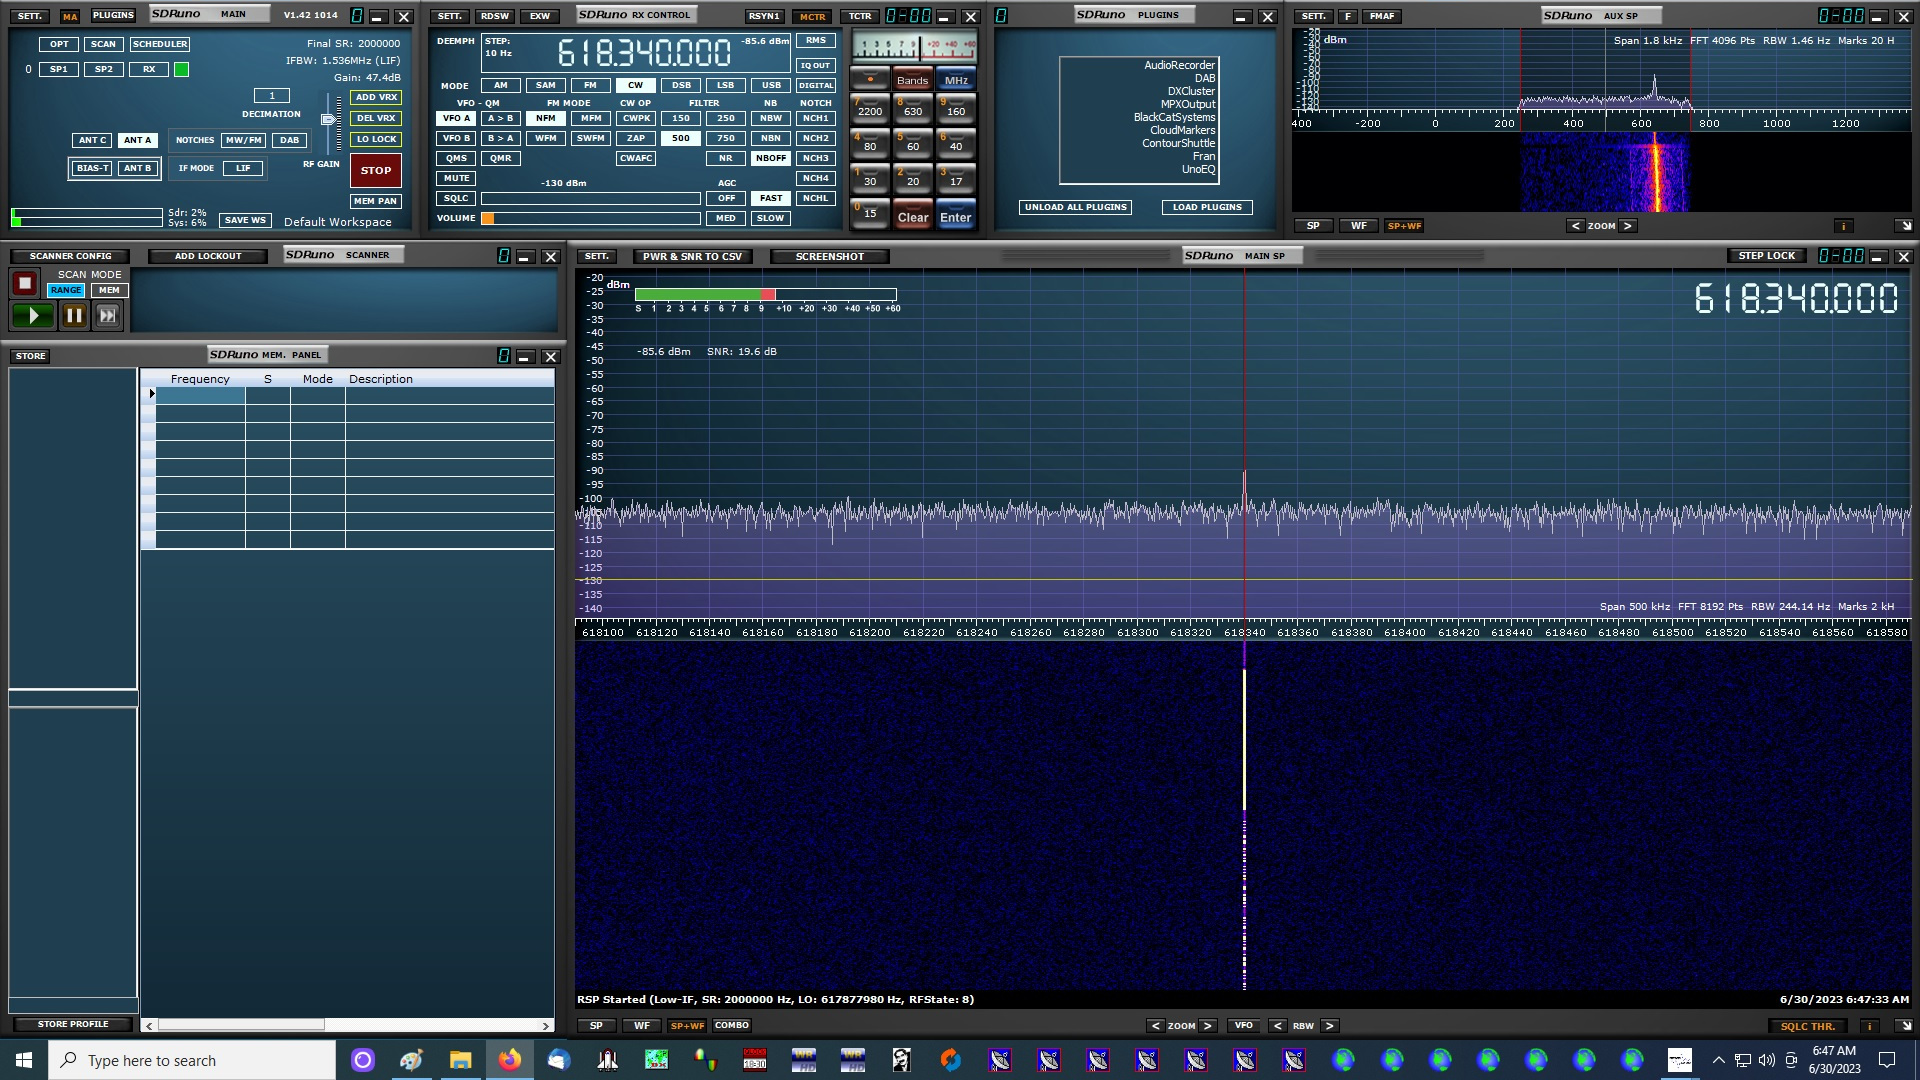Screen dimensions: 1920x1080
Task: Click the RBW decrease arrow
Action: [1278, 1026]
